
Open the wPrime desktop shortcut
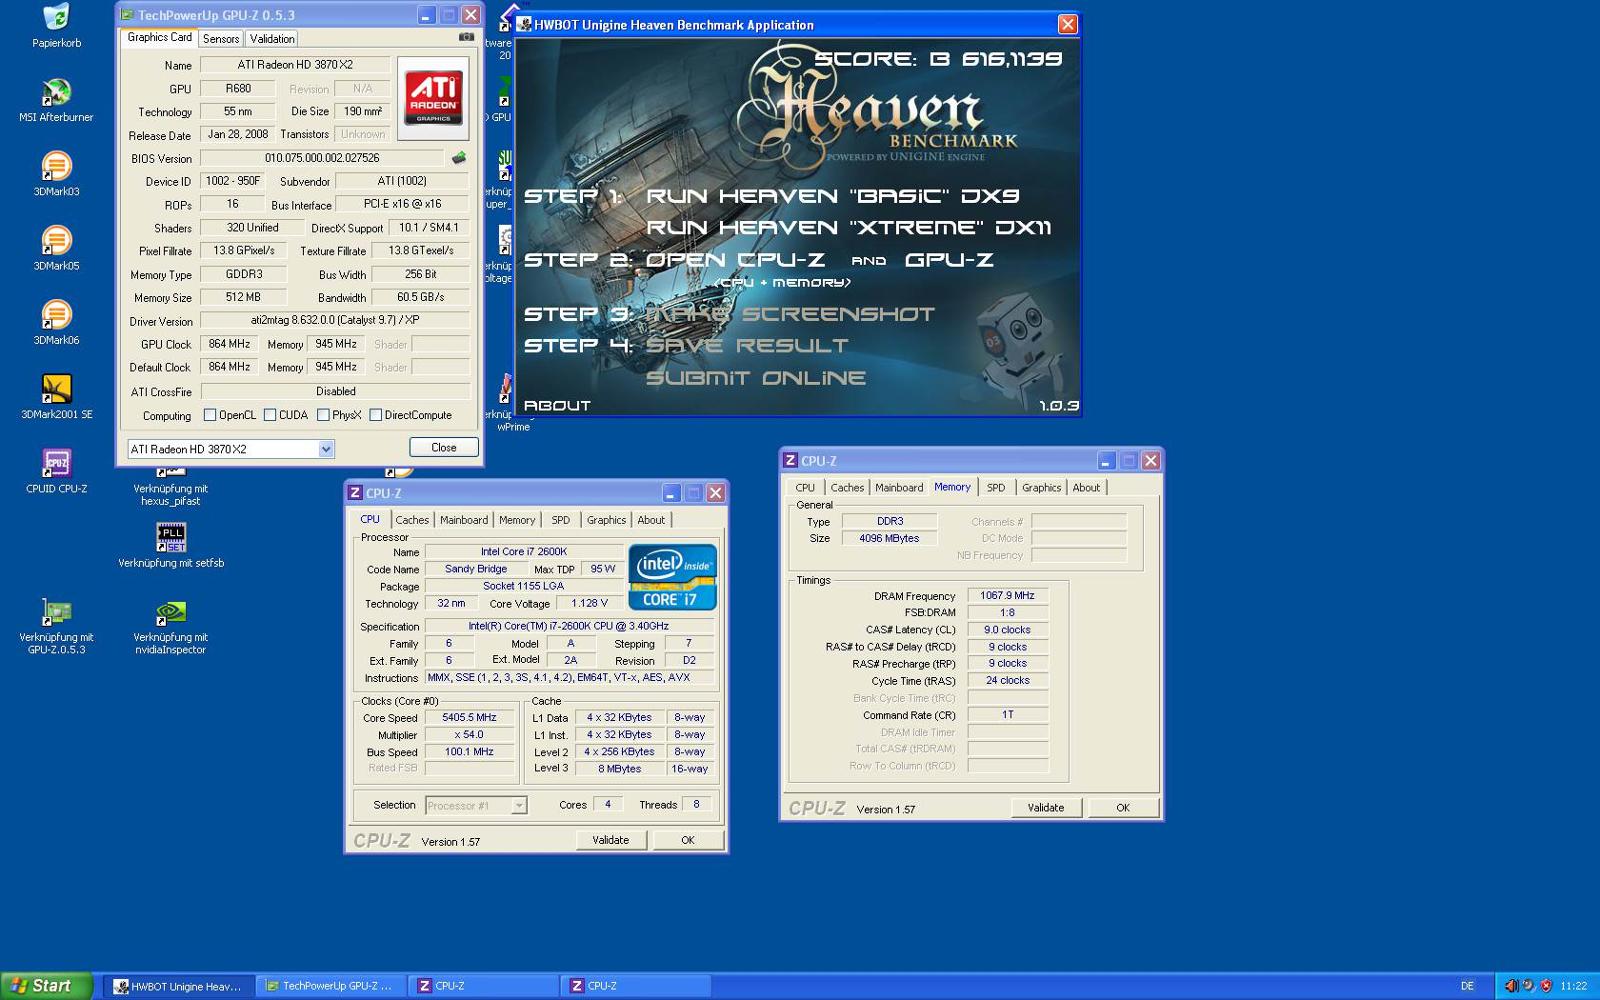click(x=508, y=402)
